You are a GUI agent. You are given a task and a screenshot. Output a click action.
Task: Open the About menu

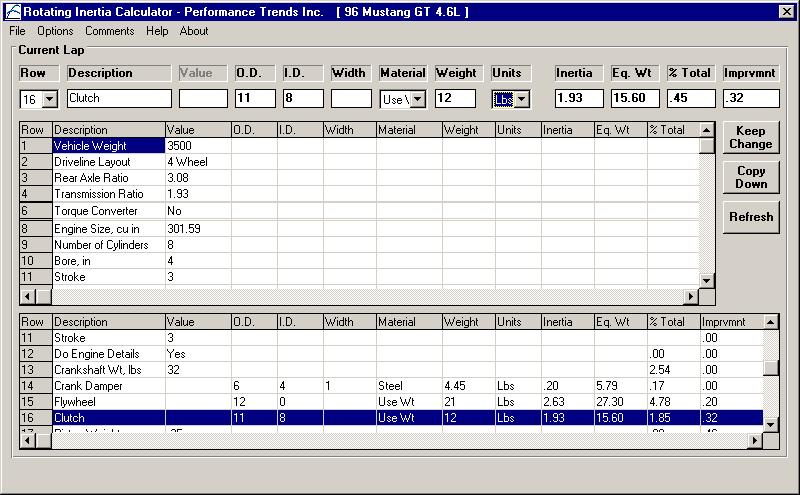click(194, 31)
